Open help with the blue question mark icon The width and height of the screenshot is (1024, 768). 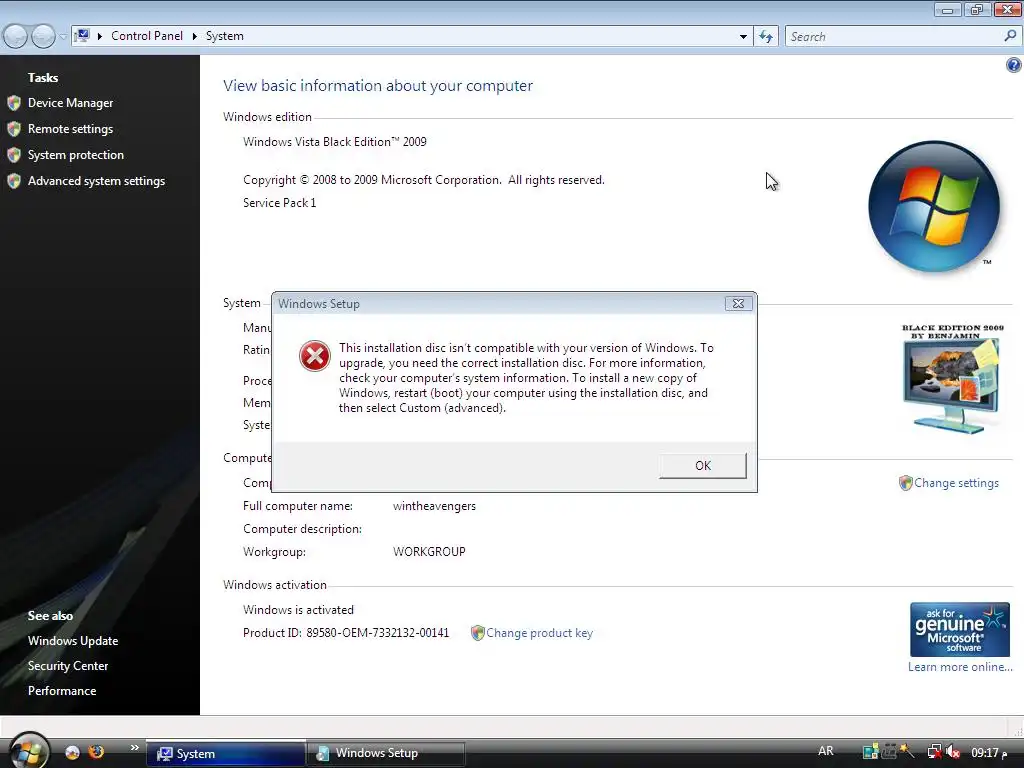tap(1014, 65)
